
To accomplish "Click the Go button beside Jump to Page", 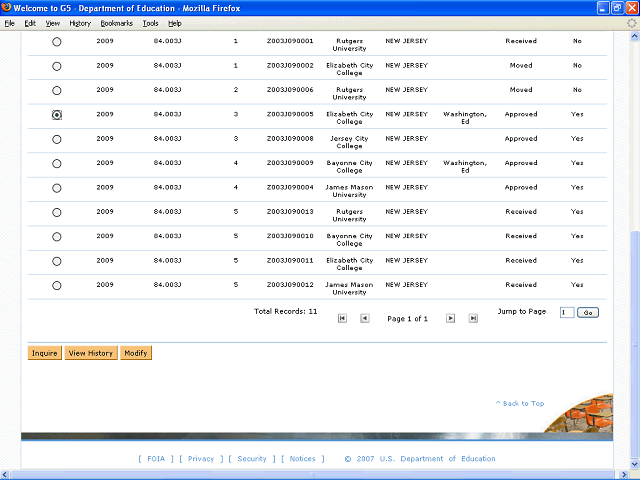I will click(x=588, y=313).
